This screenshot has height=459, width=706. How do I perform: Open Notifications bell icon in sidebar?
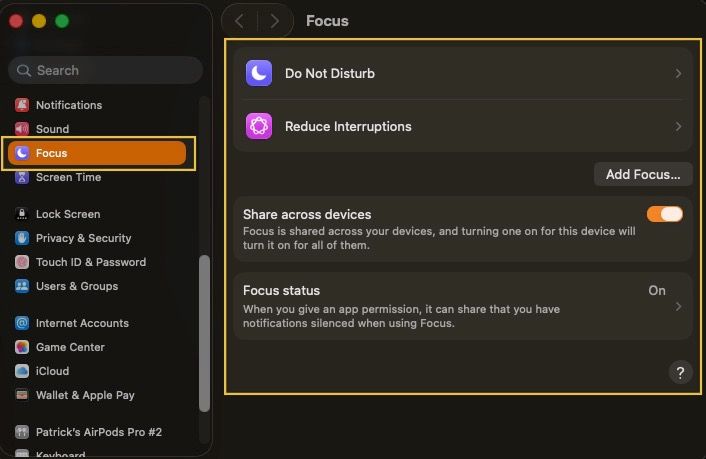click(22, 105)
